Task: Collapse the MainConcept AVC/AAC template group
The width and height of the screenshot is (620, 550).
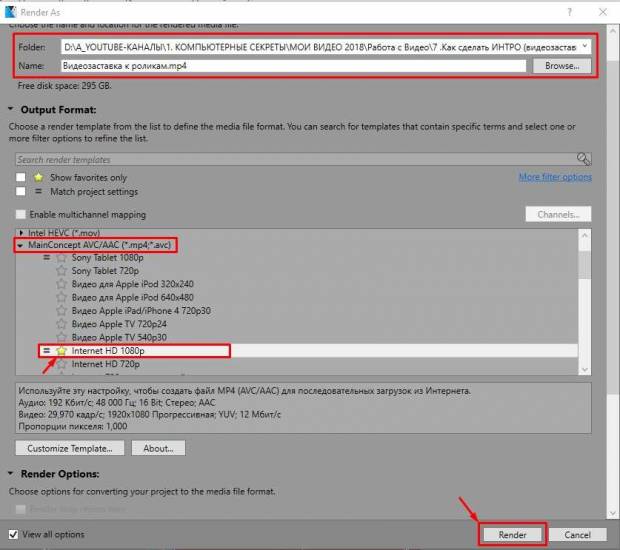Action: click(20, 245)
